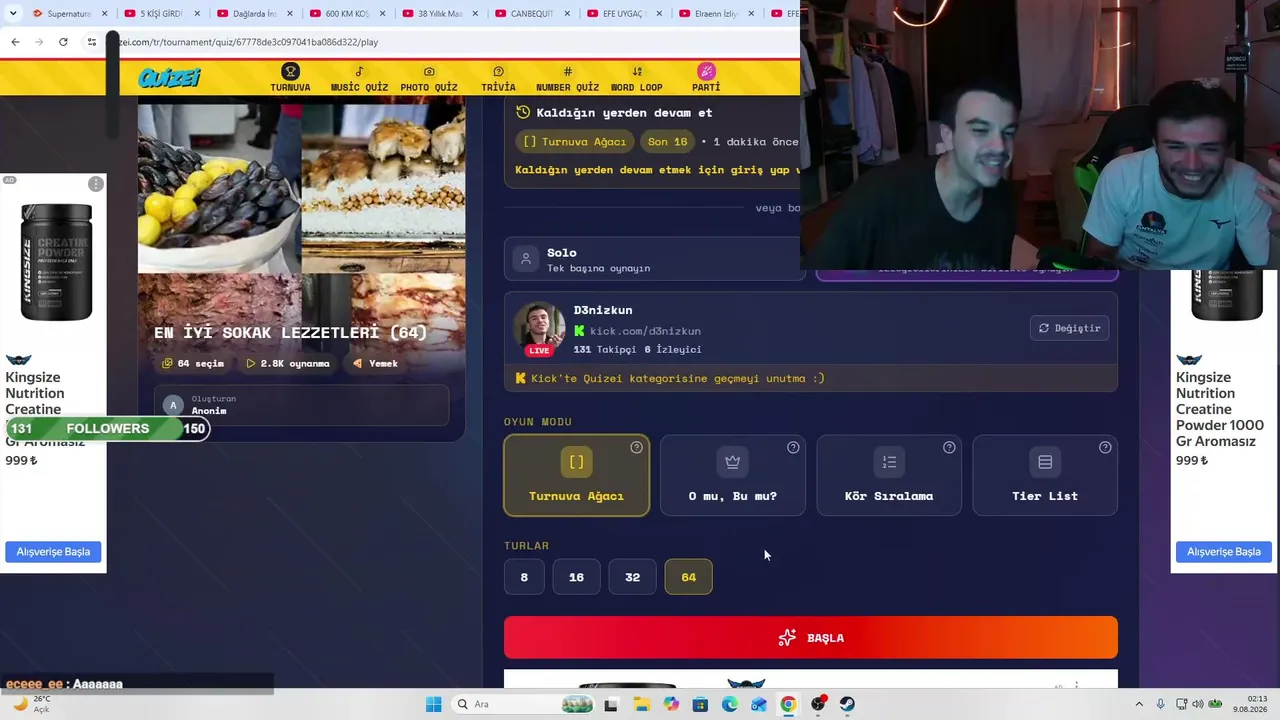Click the D3nizkun streamer avatar

click(x=539, y=328)
